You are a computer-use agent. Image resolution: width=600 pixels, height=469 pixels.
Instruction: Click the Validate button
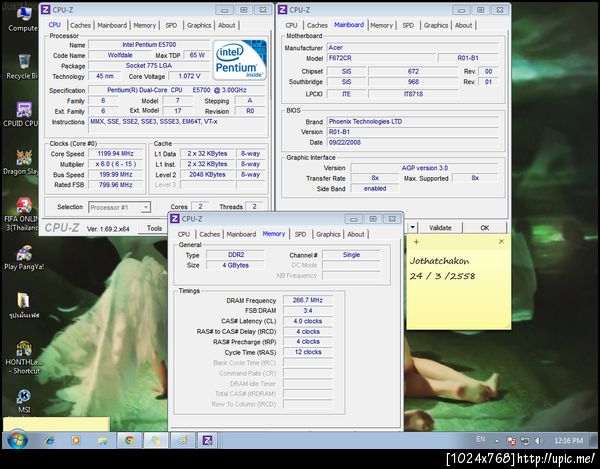[x=440, y=228]
